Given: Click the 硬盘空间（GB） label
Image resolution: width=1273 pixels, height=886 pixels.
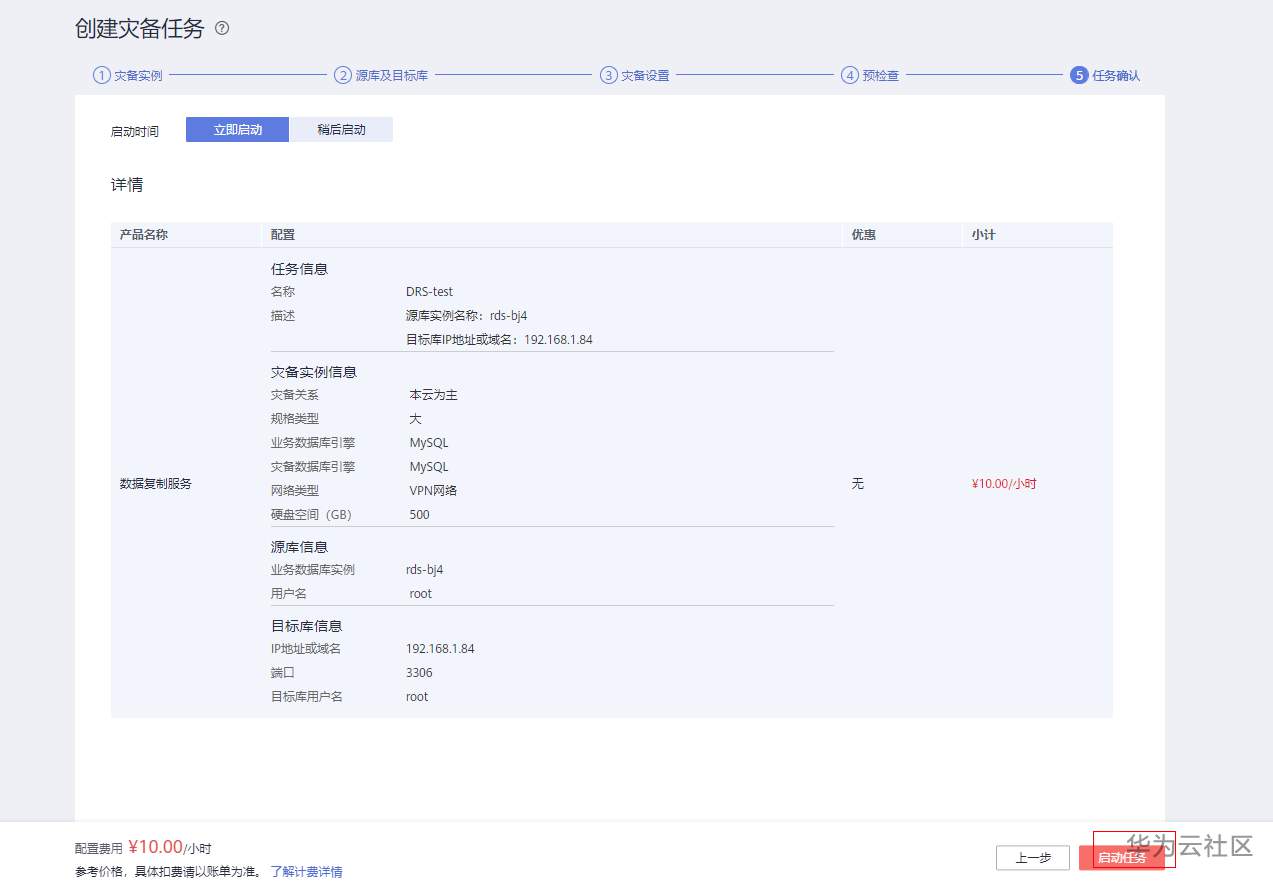Looking at the screenshot, I should pyautogui.click(x=312, y=515).
